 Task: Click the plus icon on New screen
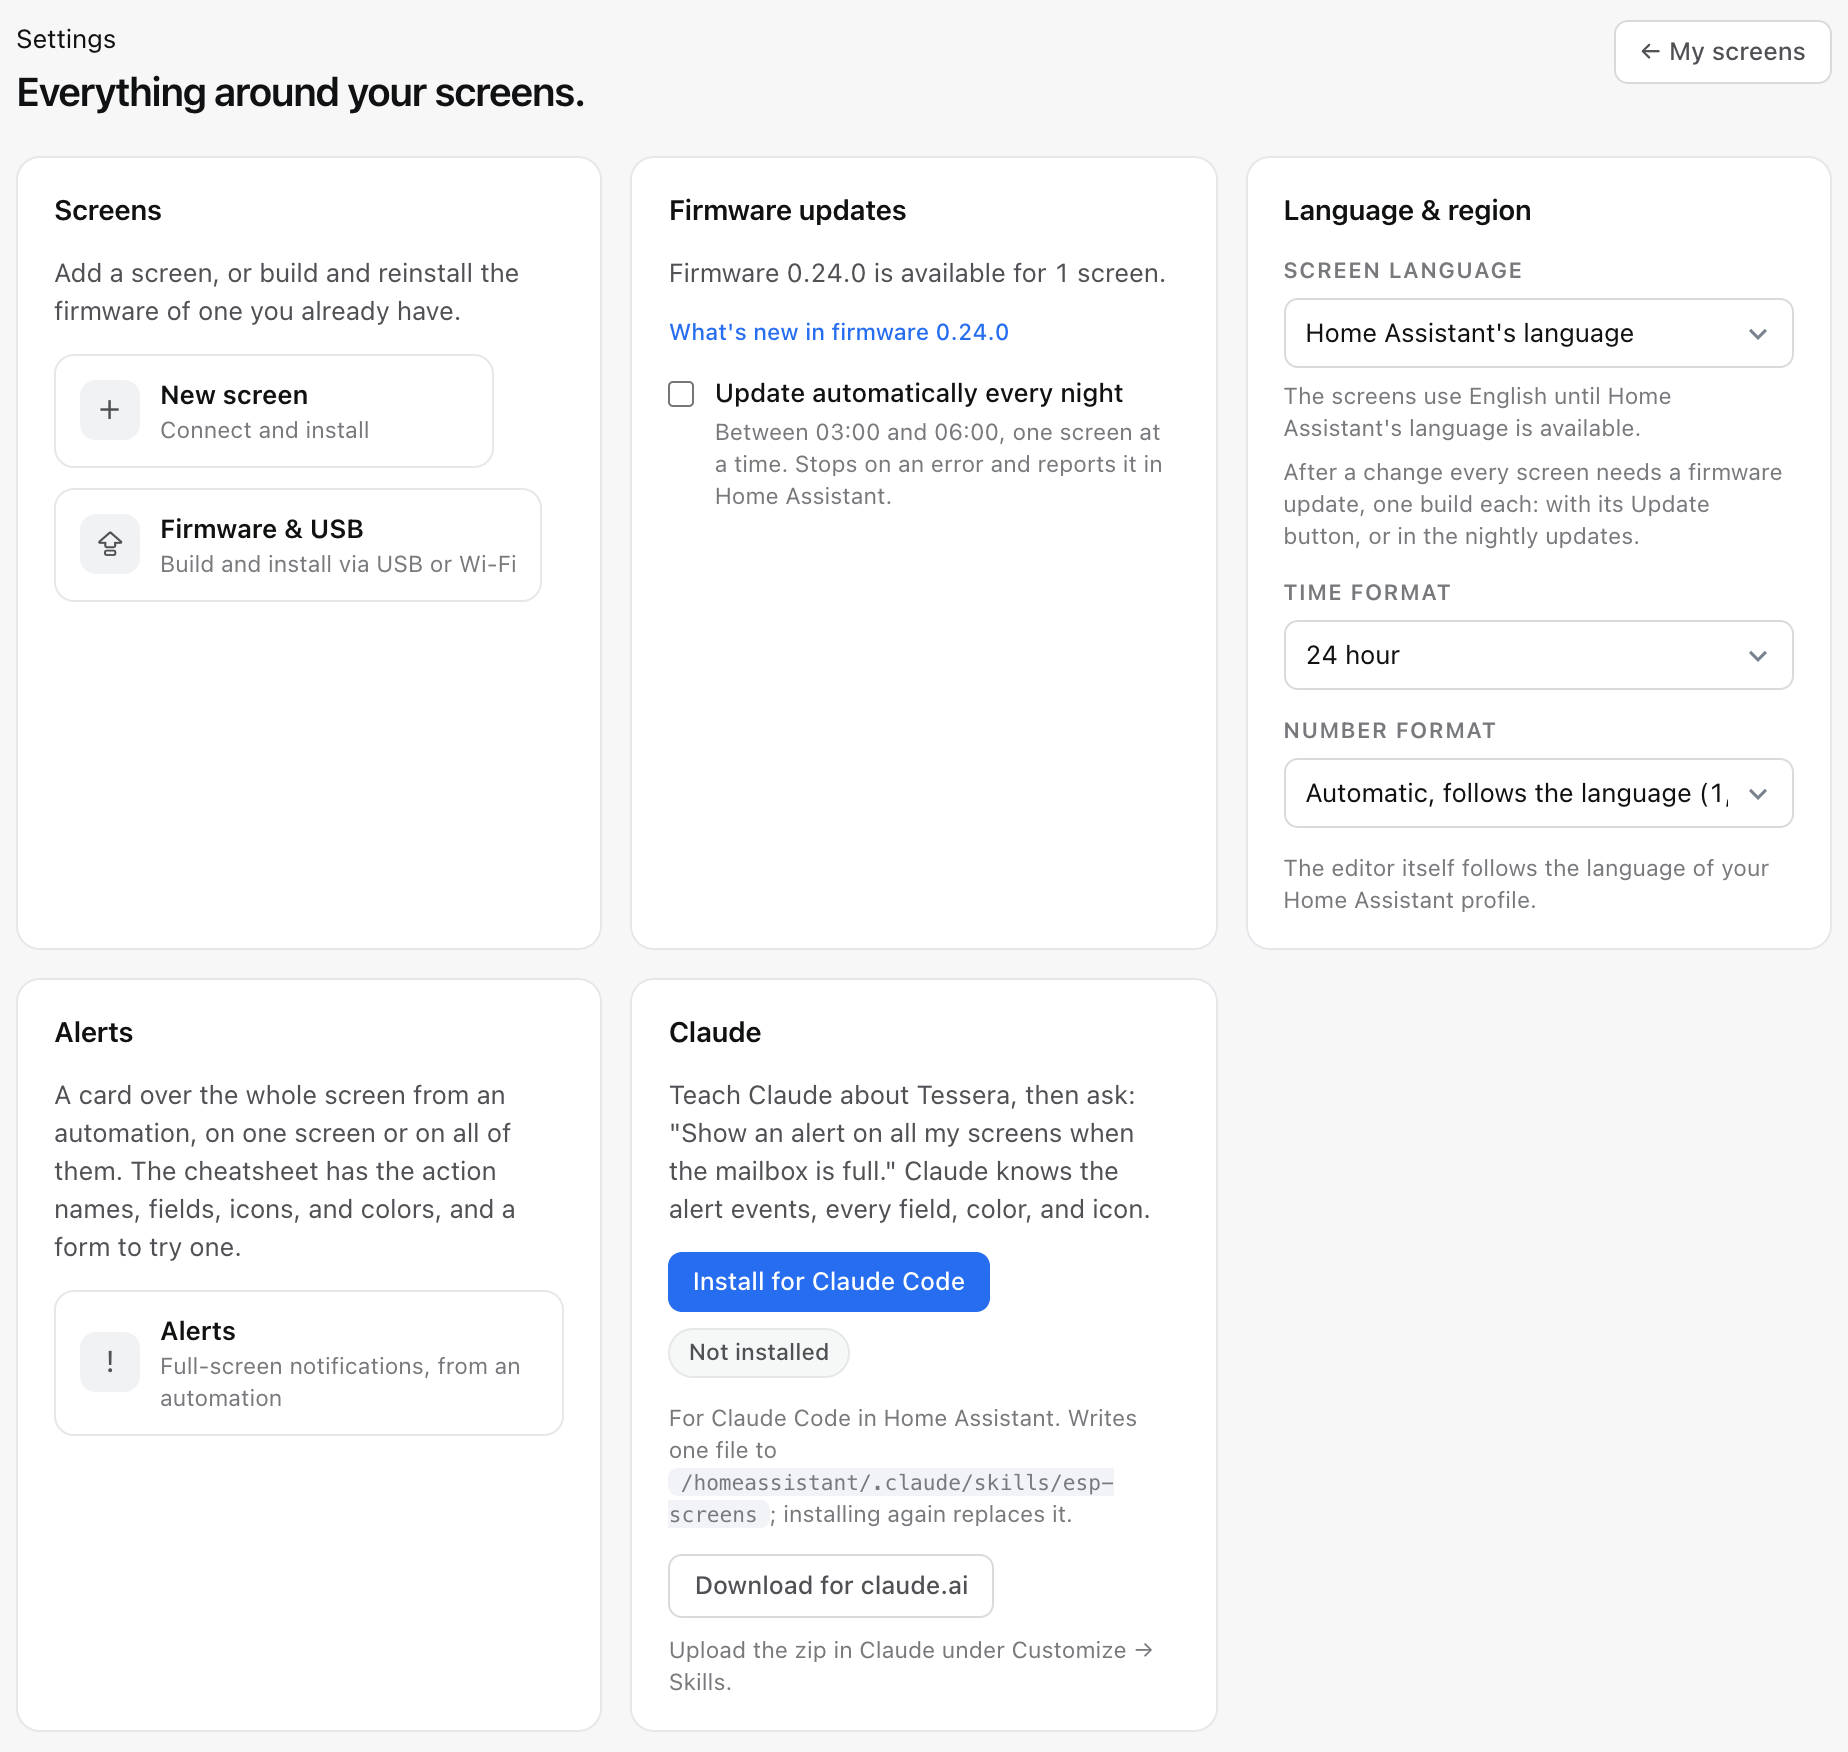[110, 410]
